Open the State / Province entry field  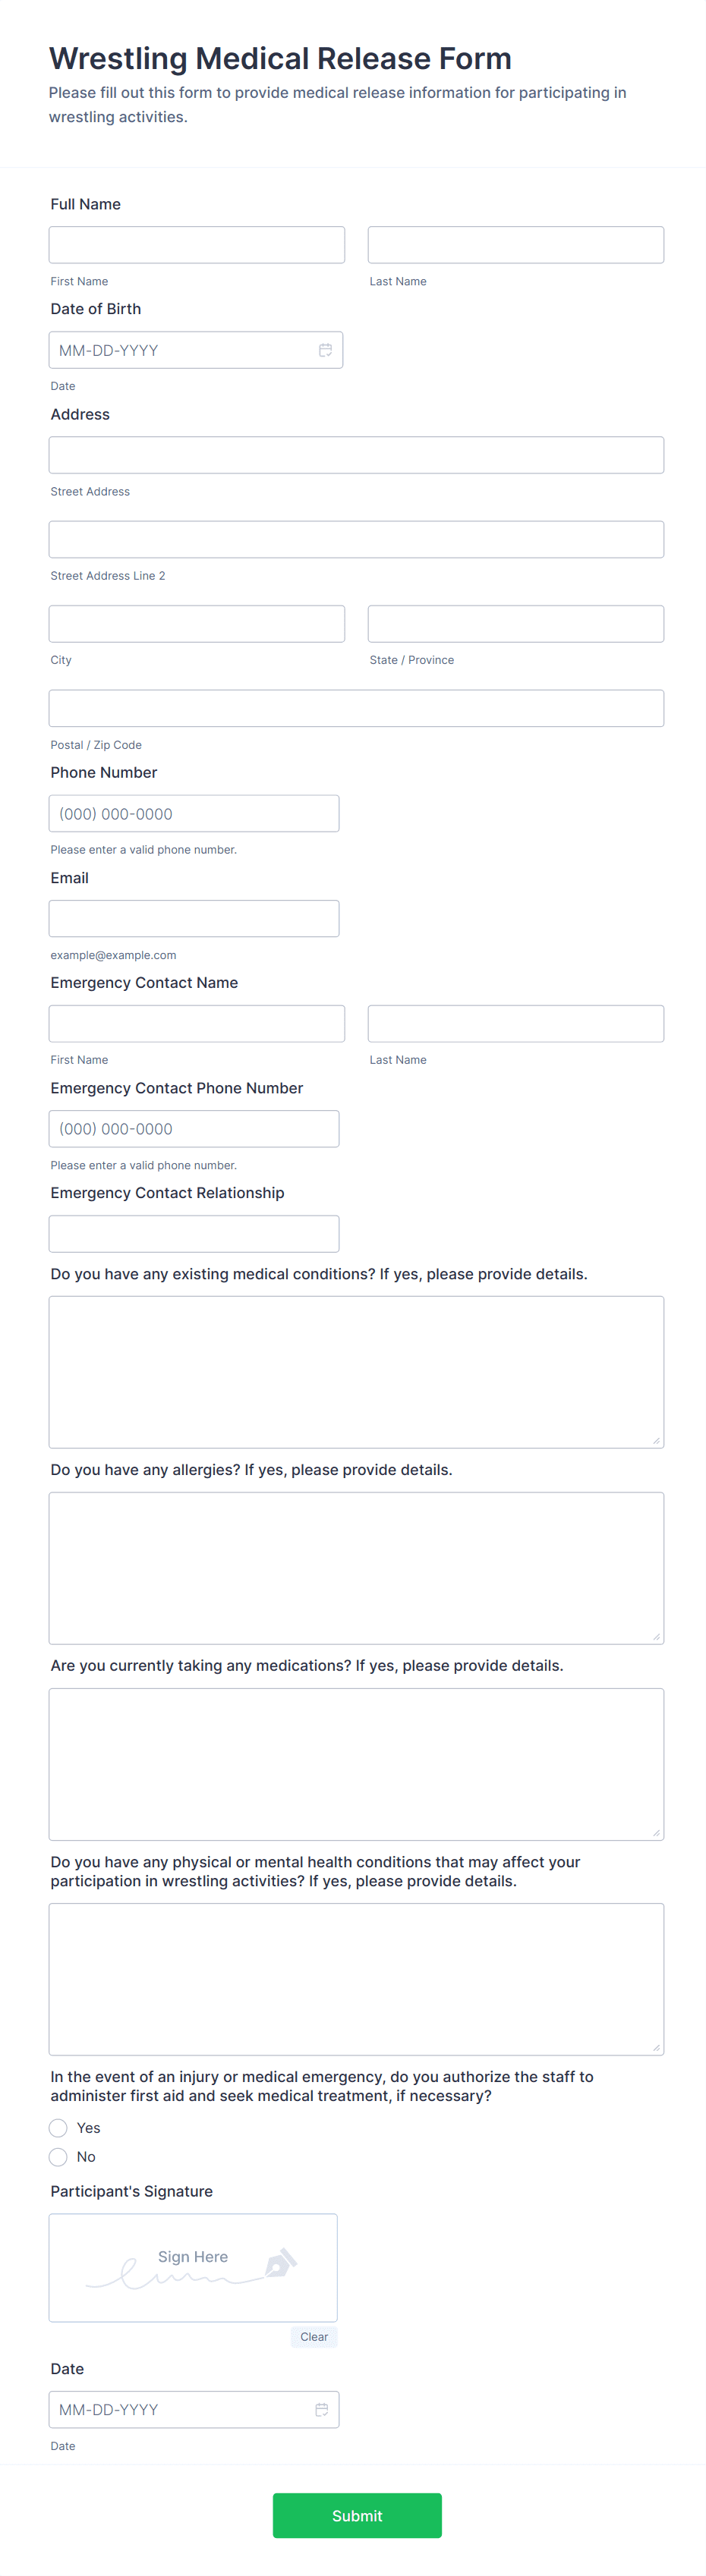point(515,623)
